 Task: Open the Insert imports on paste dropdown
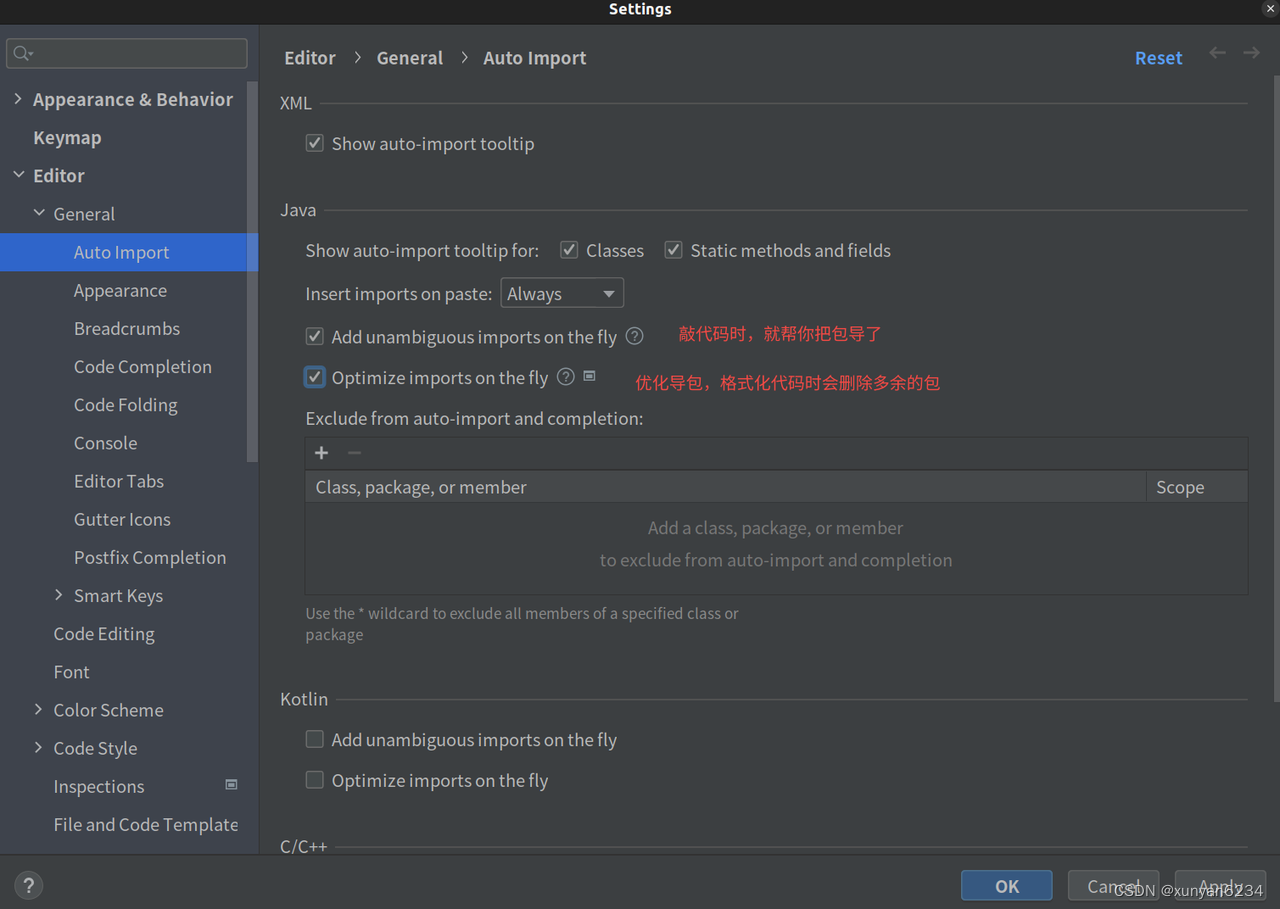[562, 293]
